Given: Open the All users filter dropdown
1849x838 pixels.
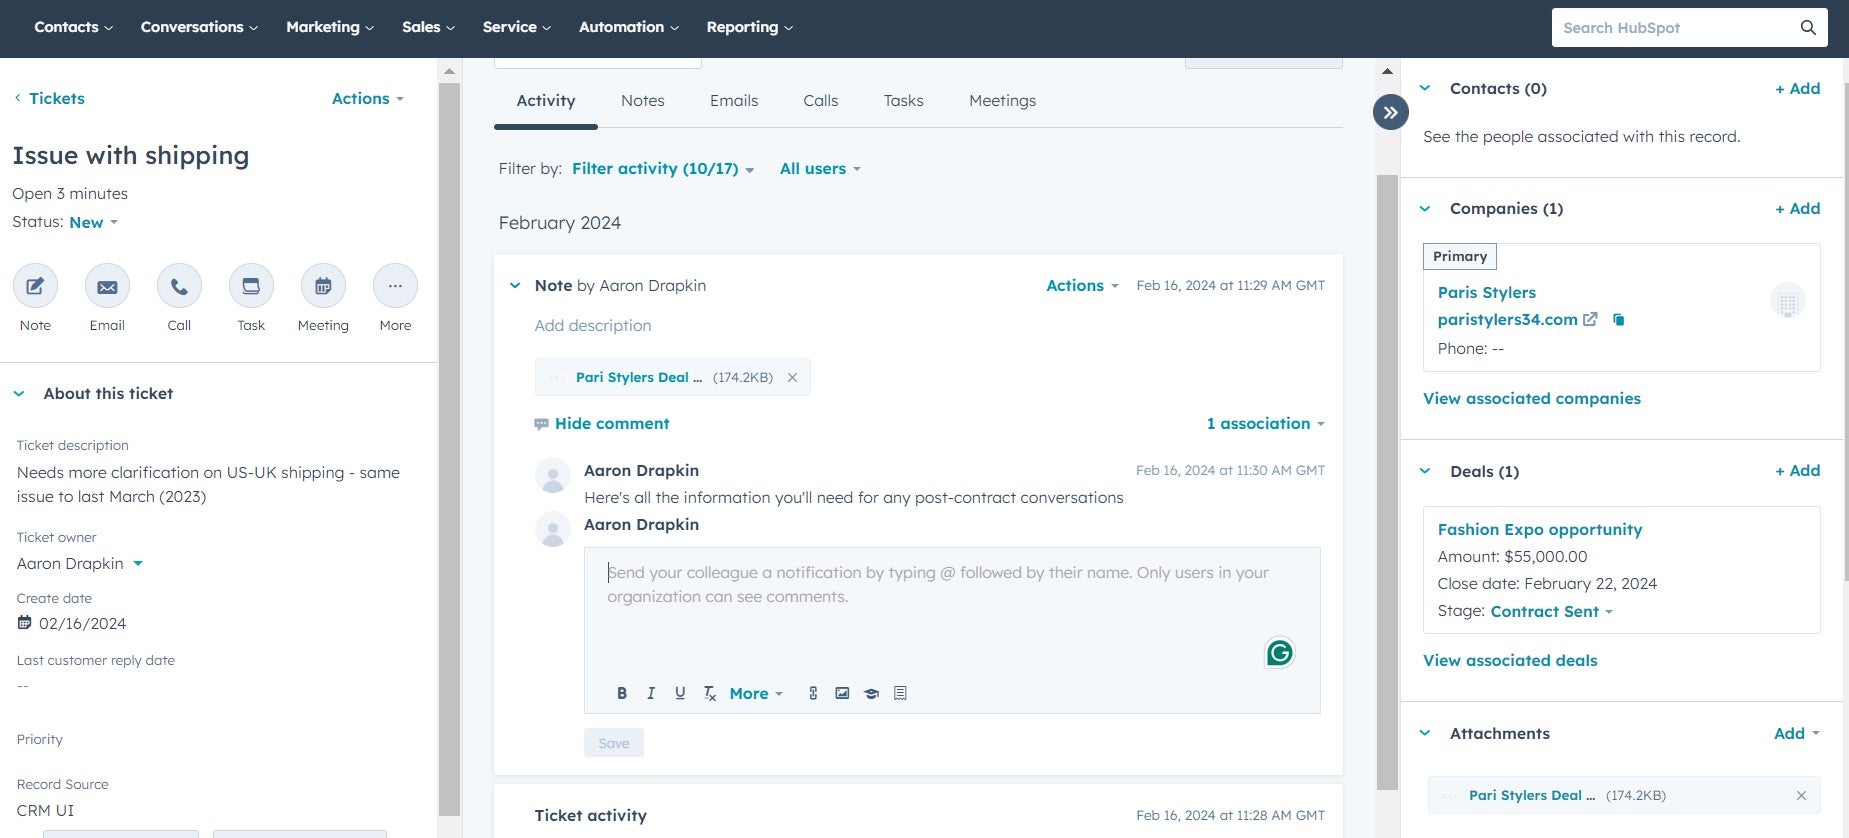Looking at the screenshot, I should (x=820, y=169).
